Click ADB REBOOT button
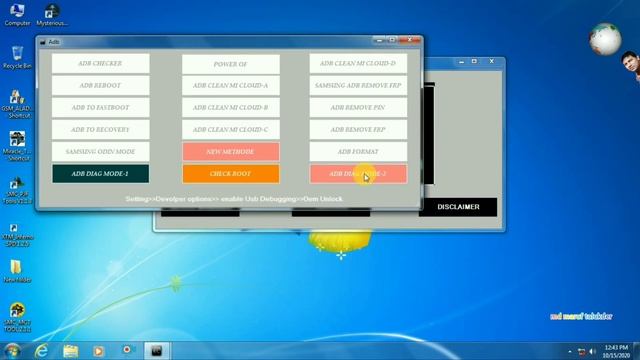 pos(100,85)
